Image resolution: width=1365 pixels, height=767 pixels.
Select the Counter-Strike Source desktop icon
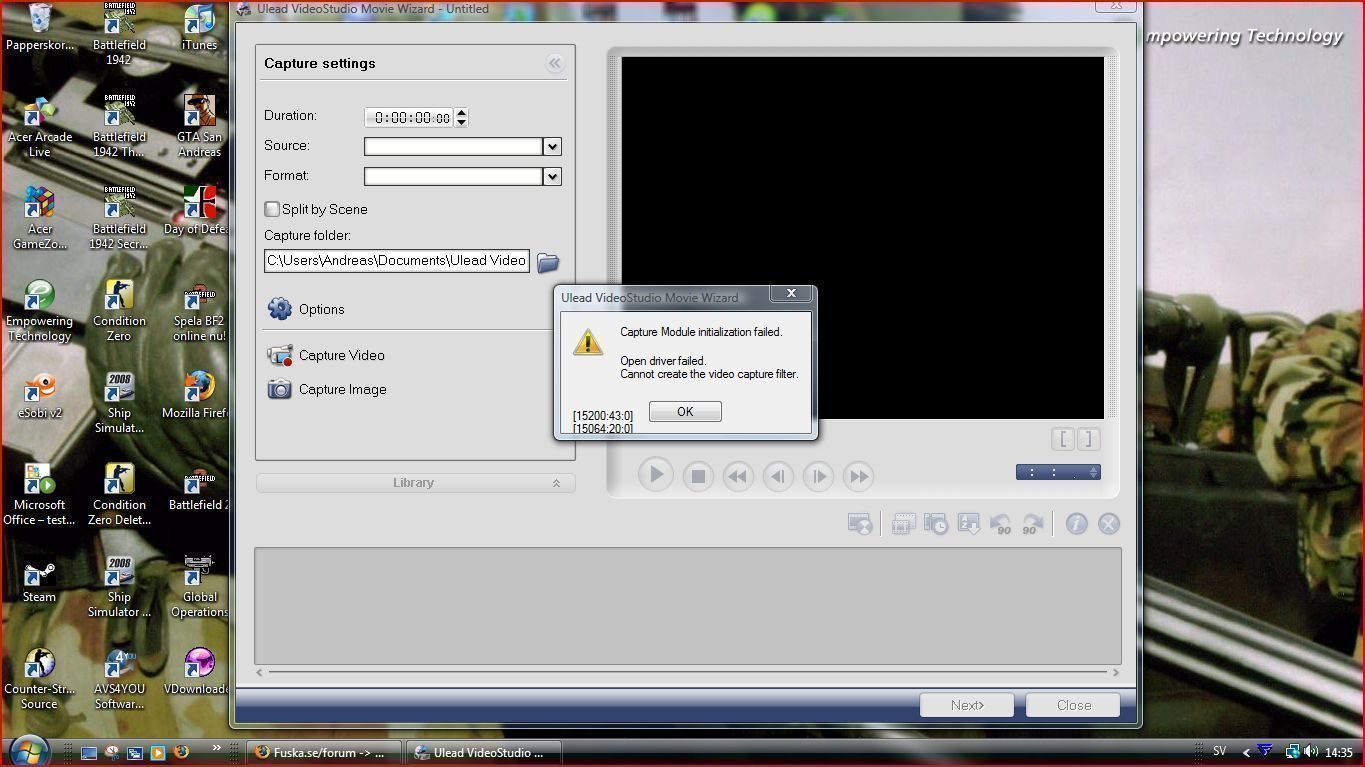coord(39,678)
